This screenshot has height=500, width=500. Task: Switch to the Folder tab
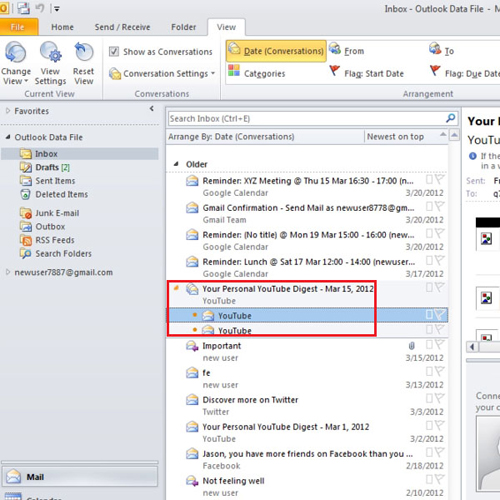(x=184, y=27)
